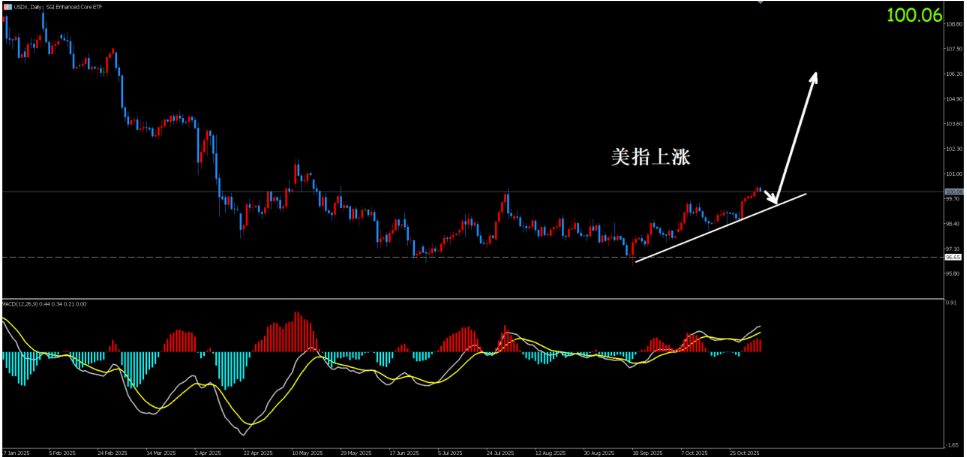Click the USDX Daily chart title text
The height and width of the screenshot is (457, 967).
pos(60,7)
